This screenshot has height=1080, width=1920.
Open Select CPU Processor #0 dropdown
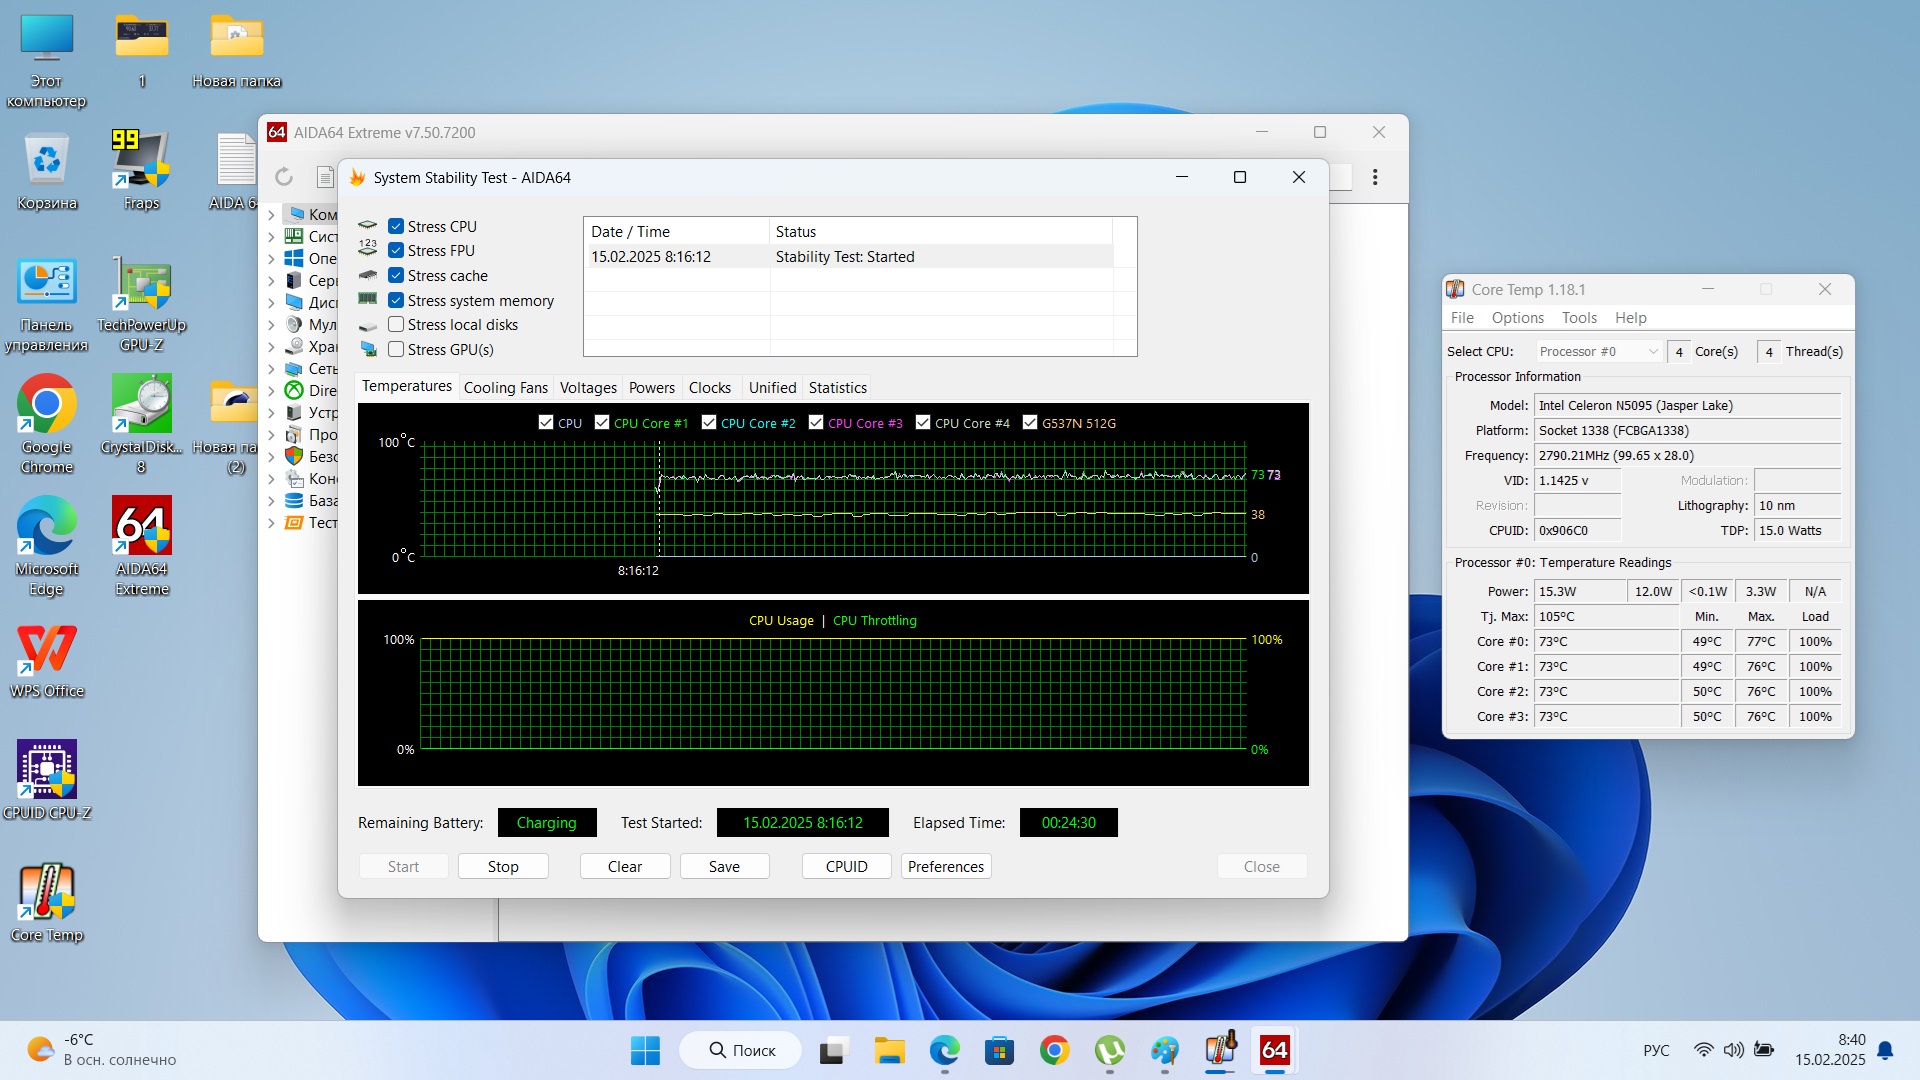point(1598,352)
